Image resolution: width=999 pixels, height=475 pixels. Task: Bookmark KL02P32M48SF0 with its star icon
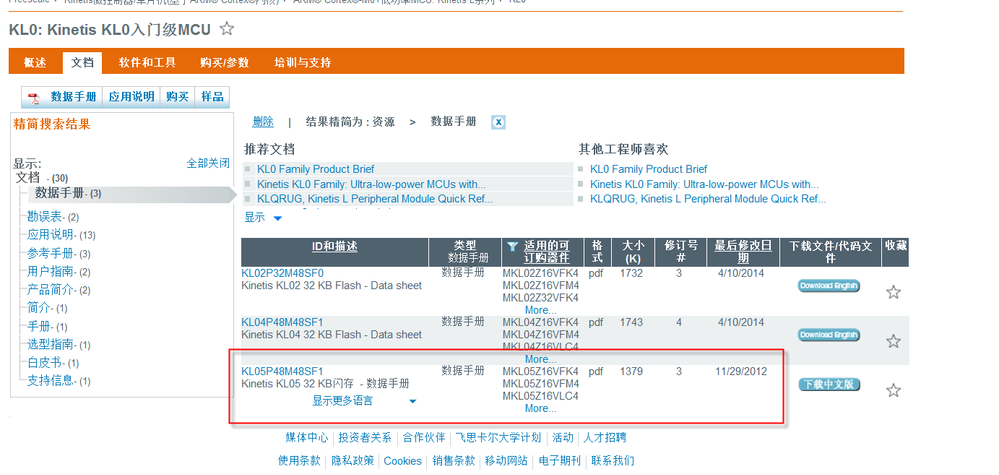(x=893, y=292)
